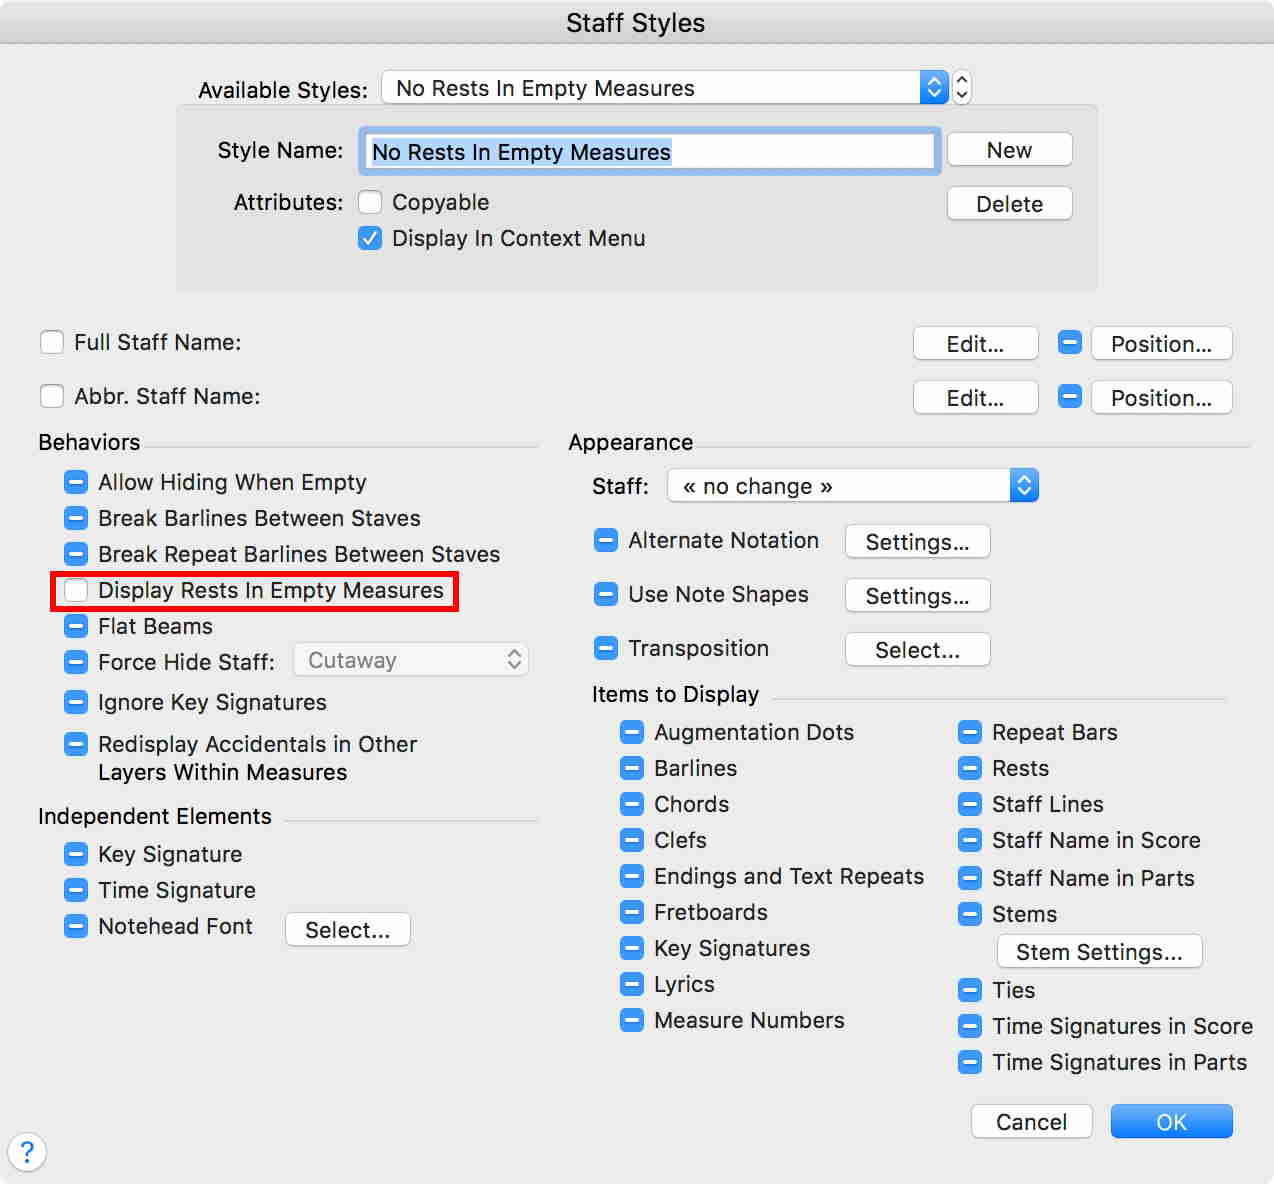Toggle the Transposition checkbox
The height and width of the screenshot is (1184, 1274).
606,648
